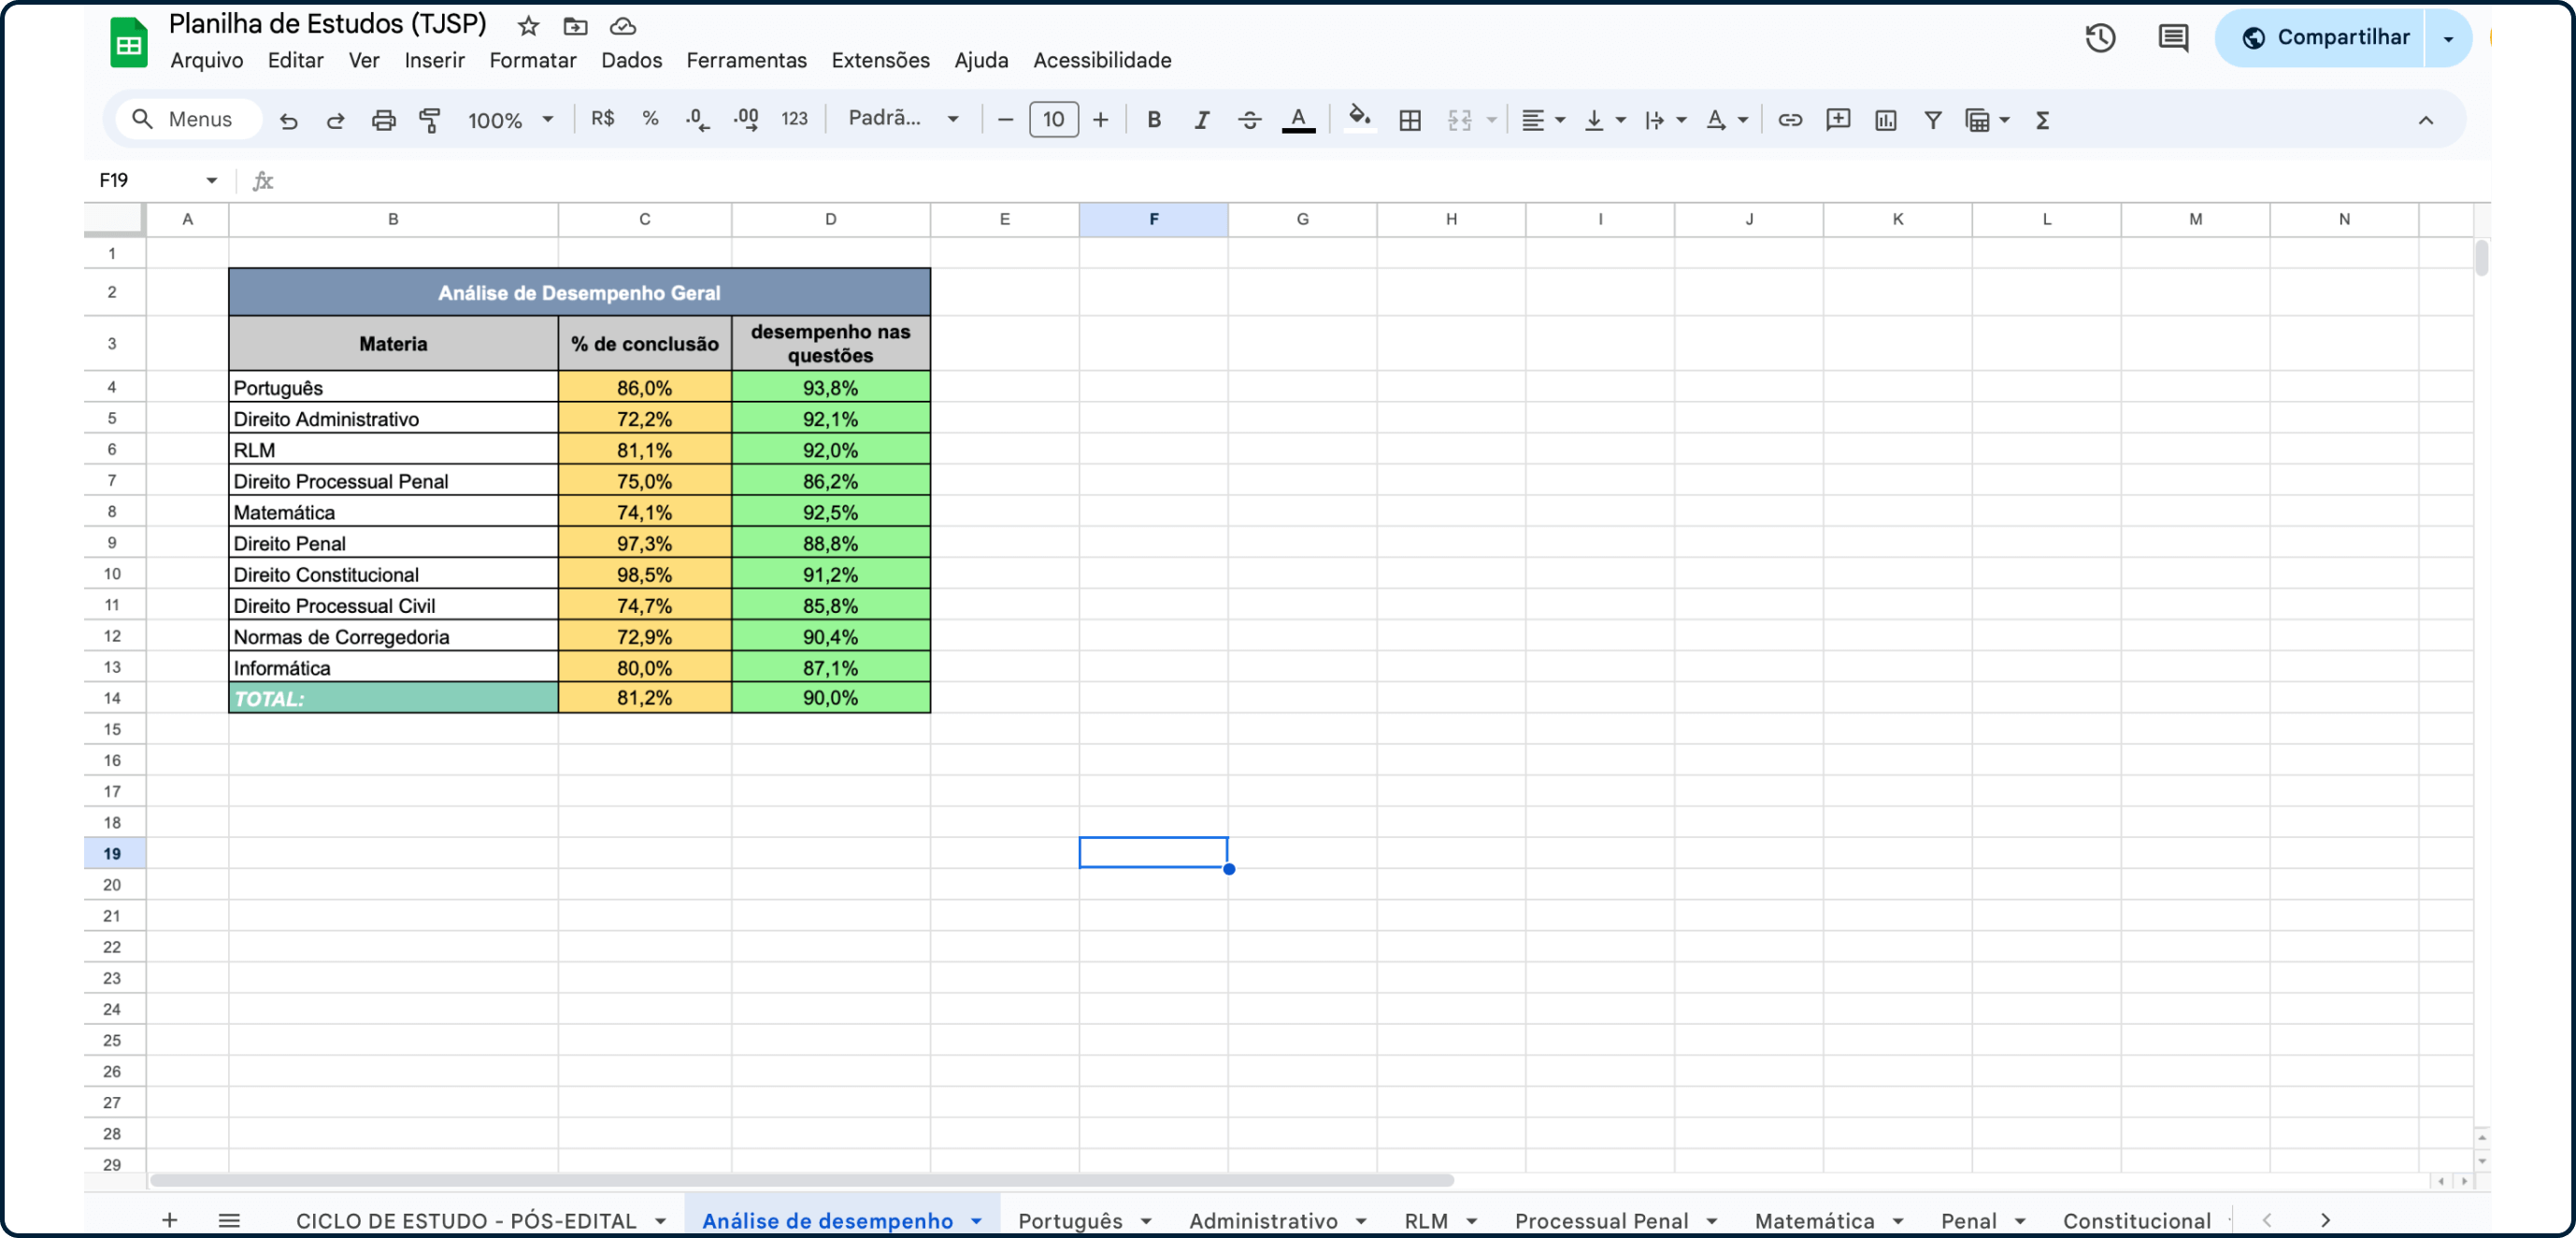The height and width of the screenshot is (1238, 2576).
Task: Open Google Sheets home icon
Action: 128,43
